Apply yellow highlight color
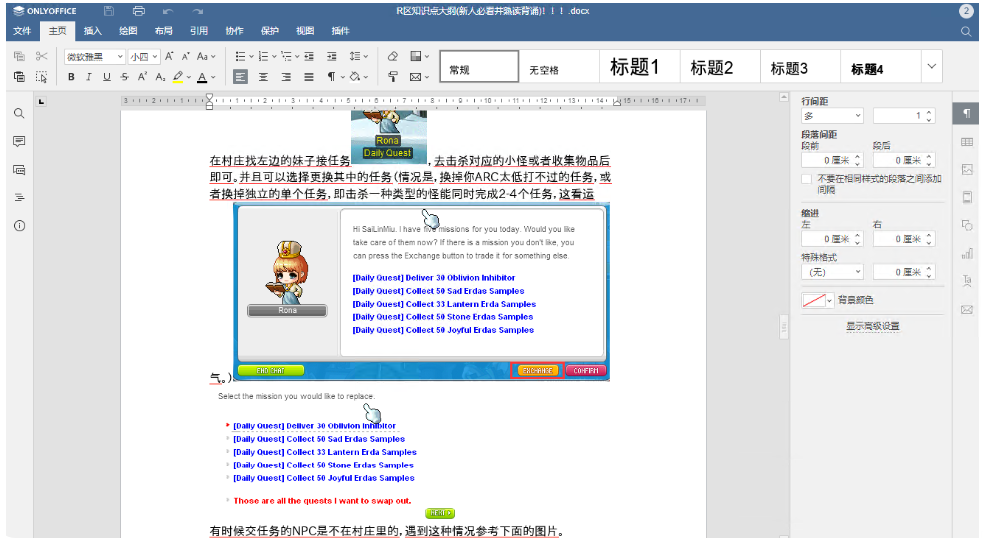This screenshot has height=538, width=995. click(x=178, y=77)
